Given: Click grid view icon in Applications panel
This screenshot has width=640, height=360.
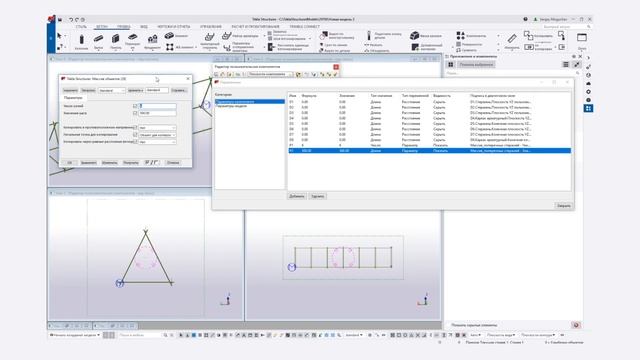Looking at the screenshot, I should point(451,64).
